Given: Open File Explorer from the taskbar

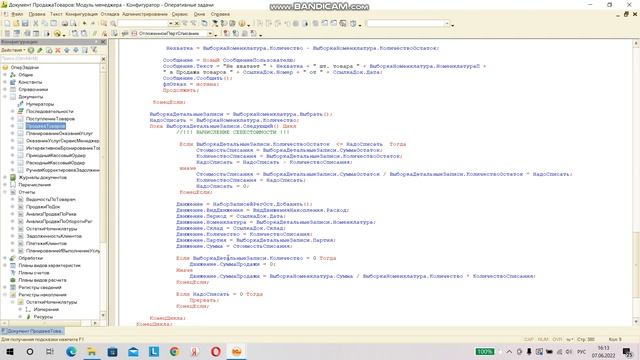Looking at the screenshot, I should 92,351.
